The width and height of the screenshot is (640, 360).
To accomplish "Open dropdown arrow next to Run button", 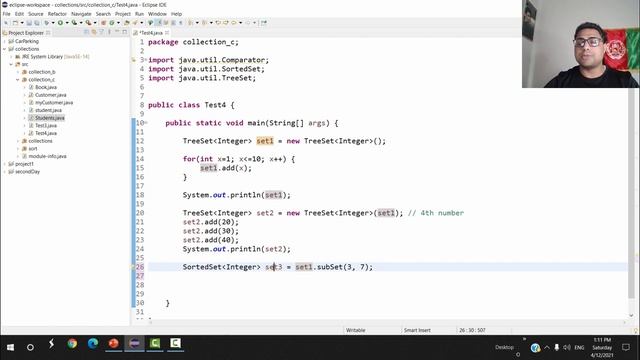I will point(67,23).
